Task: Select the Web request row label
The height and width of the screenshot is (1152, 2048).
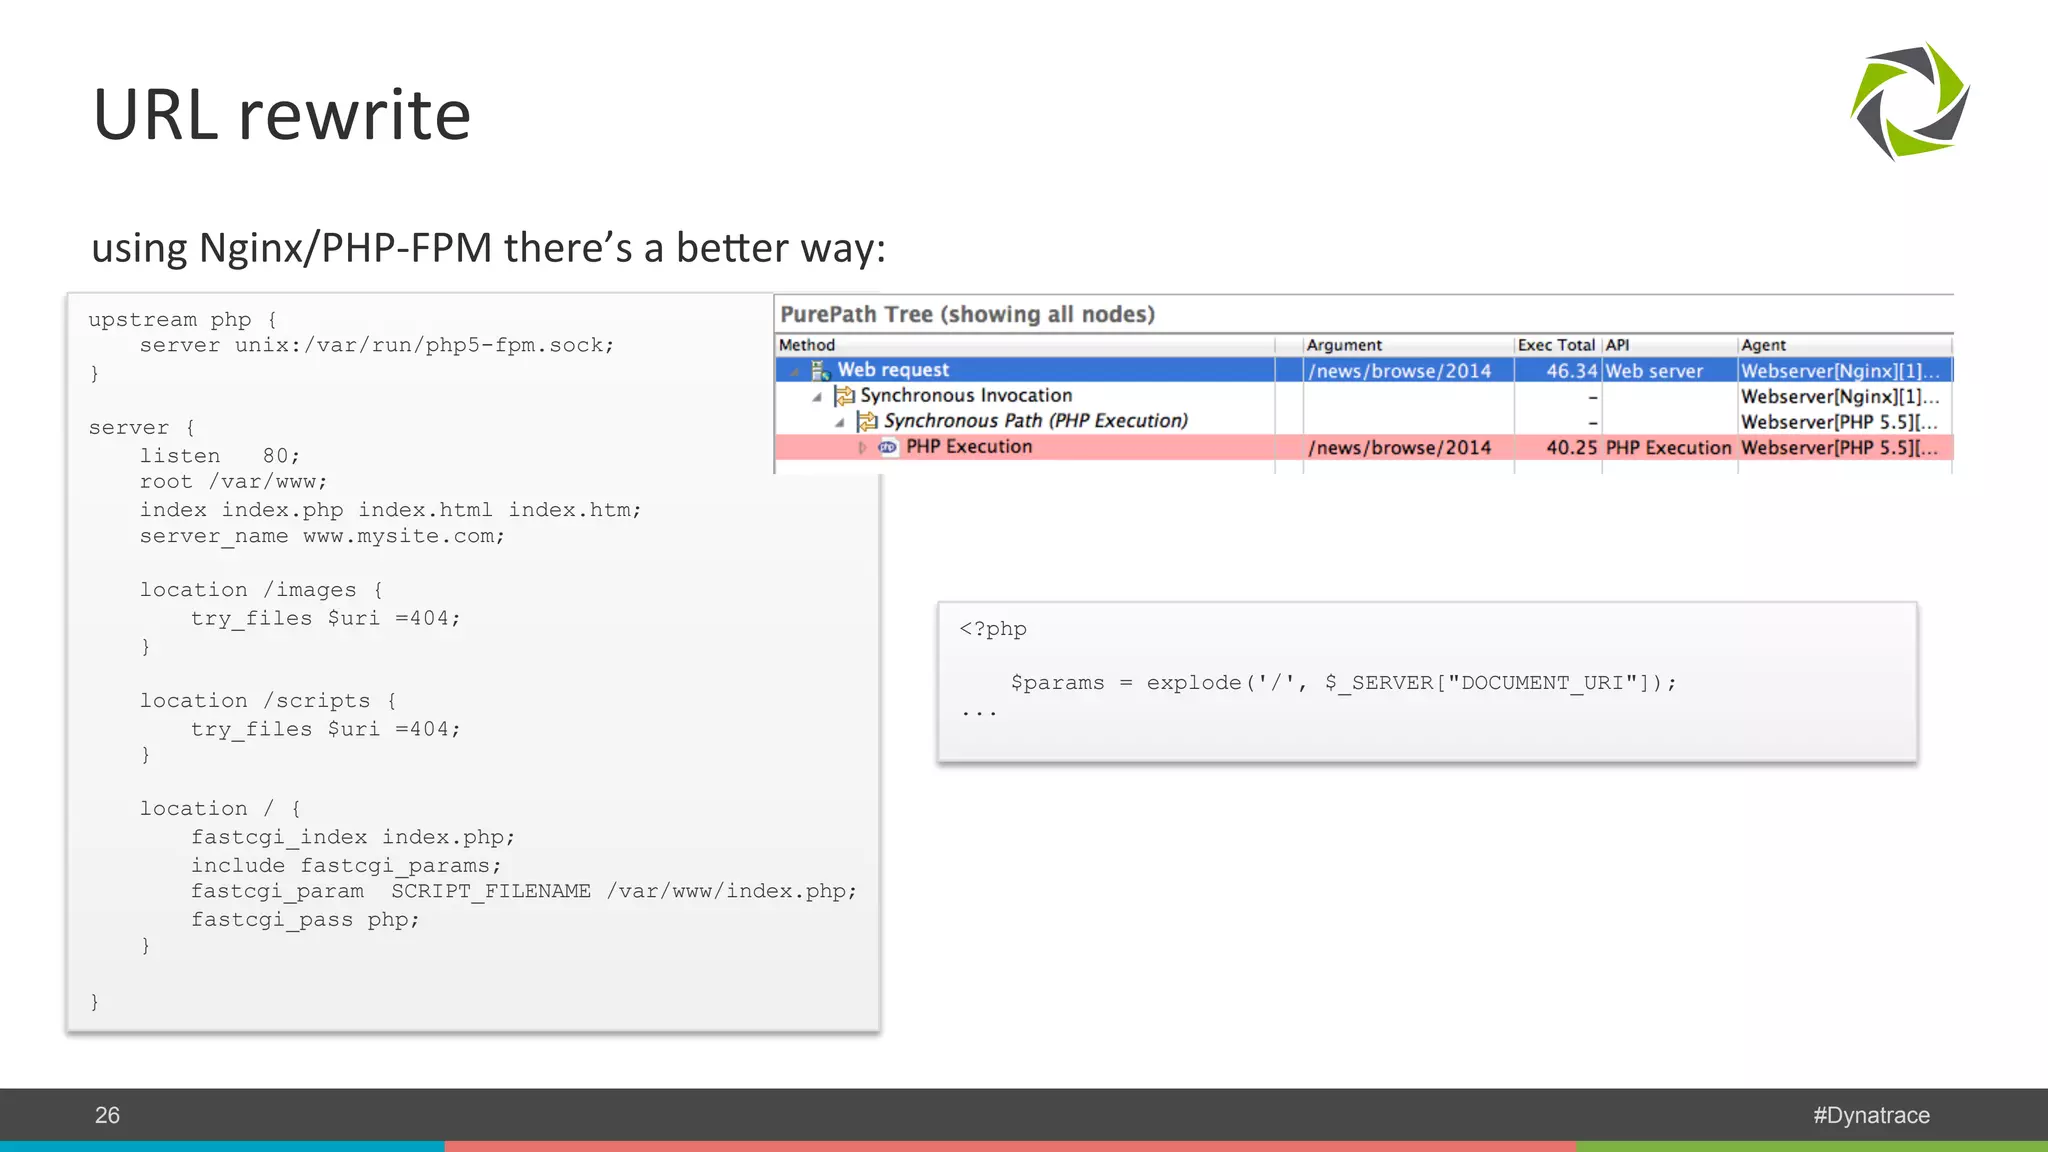Action: coord(893,370)
